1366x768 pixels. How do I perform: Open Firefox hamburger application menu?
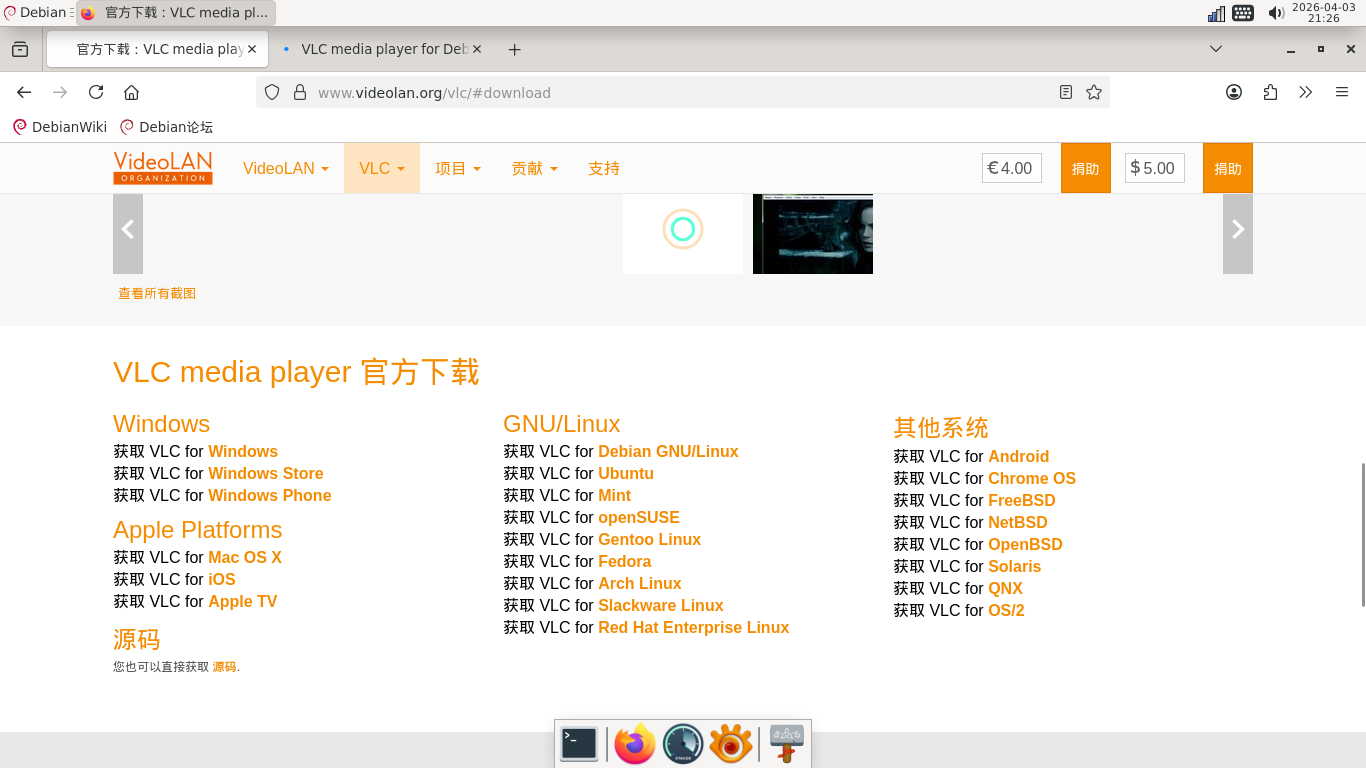[x=1342, y=92]
